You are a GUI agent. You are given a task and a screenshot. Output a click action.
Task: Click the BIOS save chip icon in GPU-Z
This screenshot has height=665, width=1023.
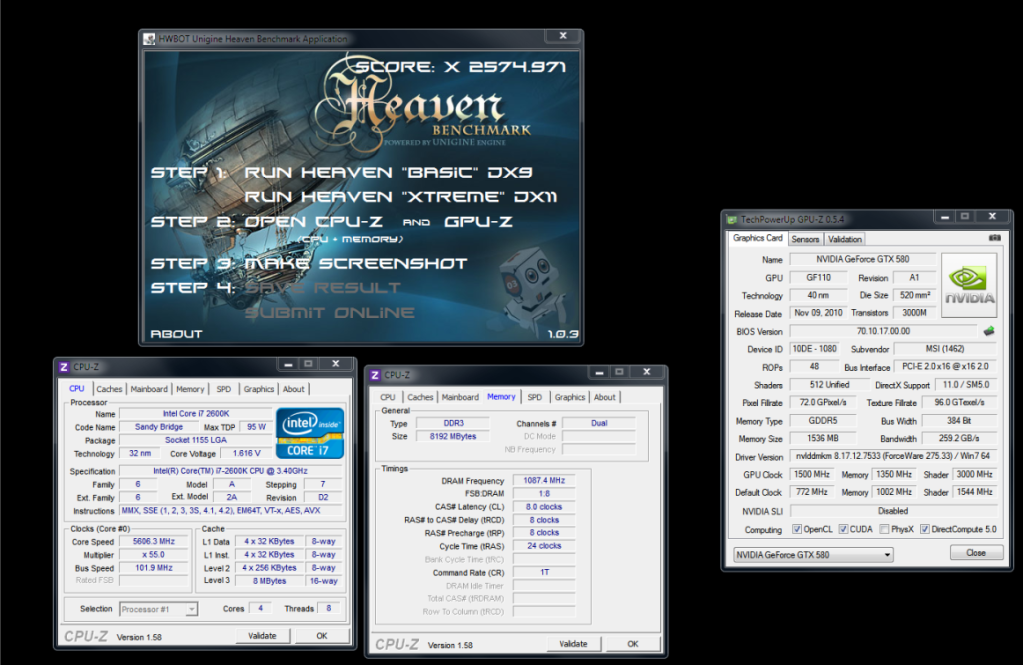point(989,331)
